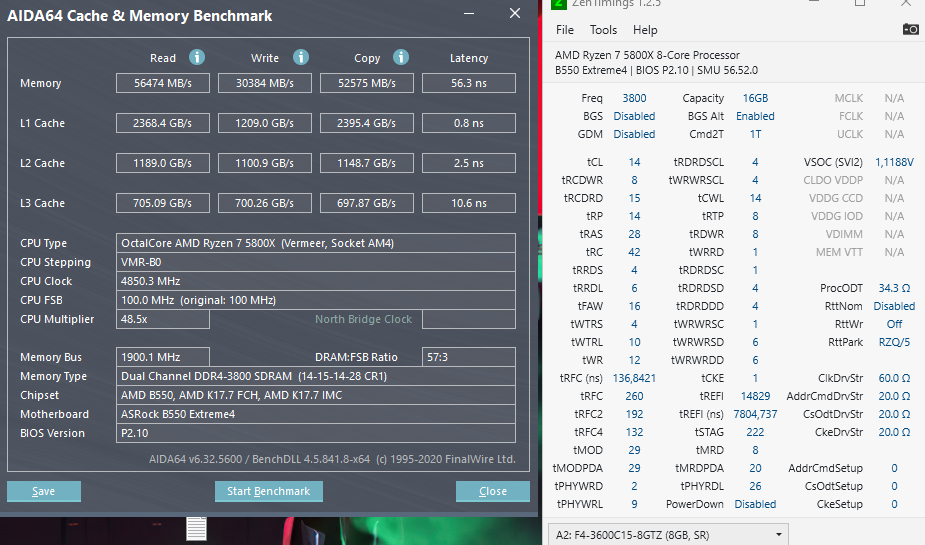Open the Help menu in ZenTimings
This screenshot has width=925, height=545.
tap(645, 29)
